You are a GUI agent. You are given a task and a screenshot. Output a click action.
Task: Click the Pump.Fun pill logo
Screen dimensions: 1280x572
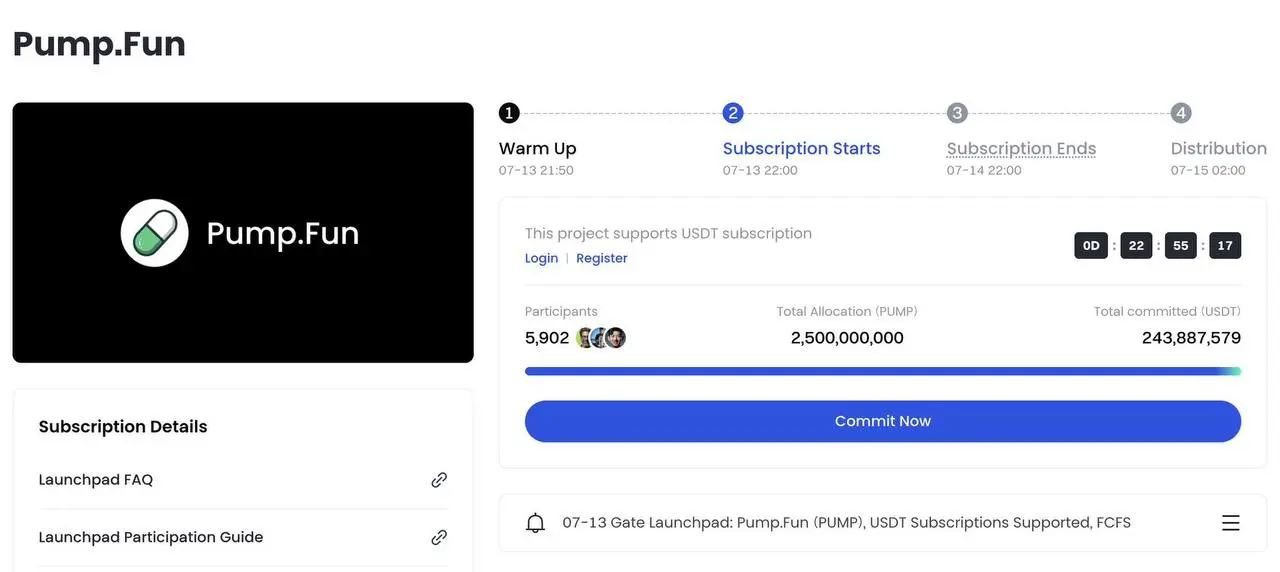(x=155, y=233)
